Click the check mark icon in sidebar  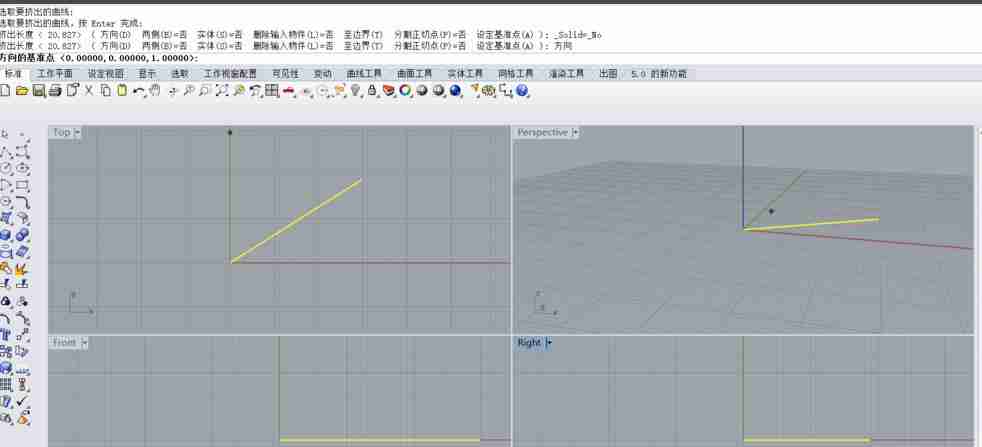(x=23, y=401)
